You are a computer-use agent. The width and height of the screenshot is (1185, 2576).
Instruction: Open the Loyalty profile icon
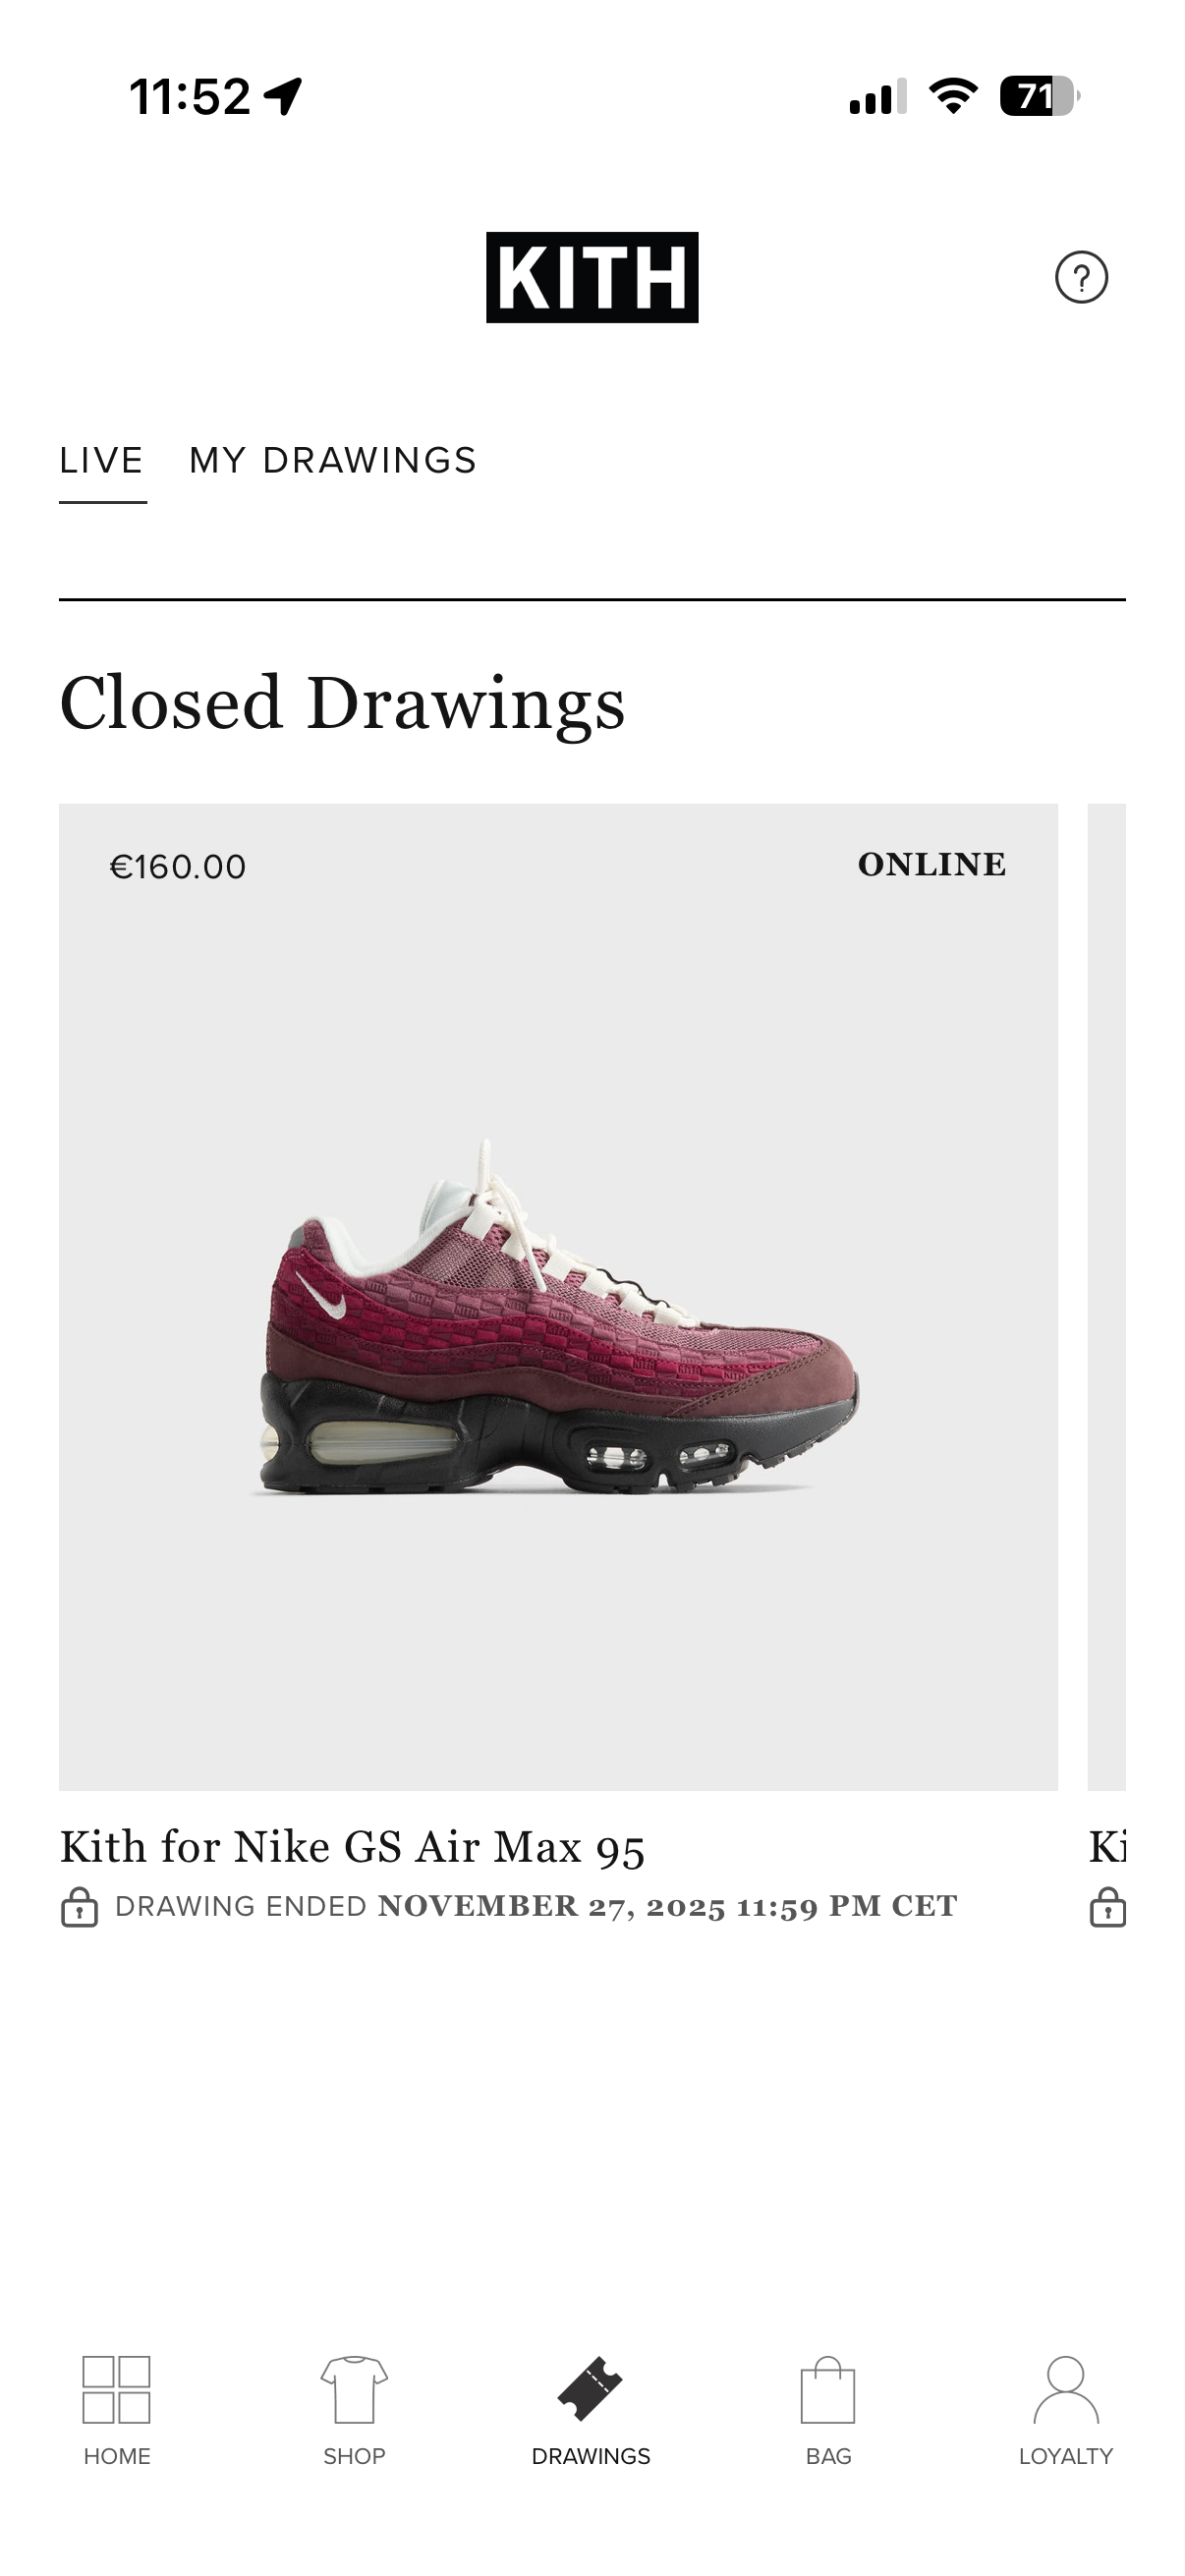click(1066, 2390)
